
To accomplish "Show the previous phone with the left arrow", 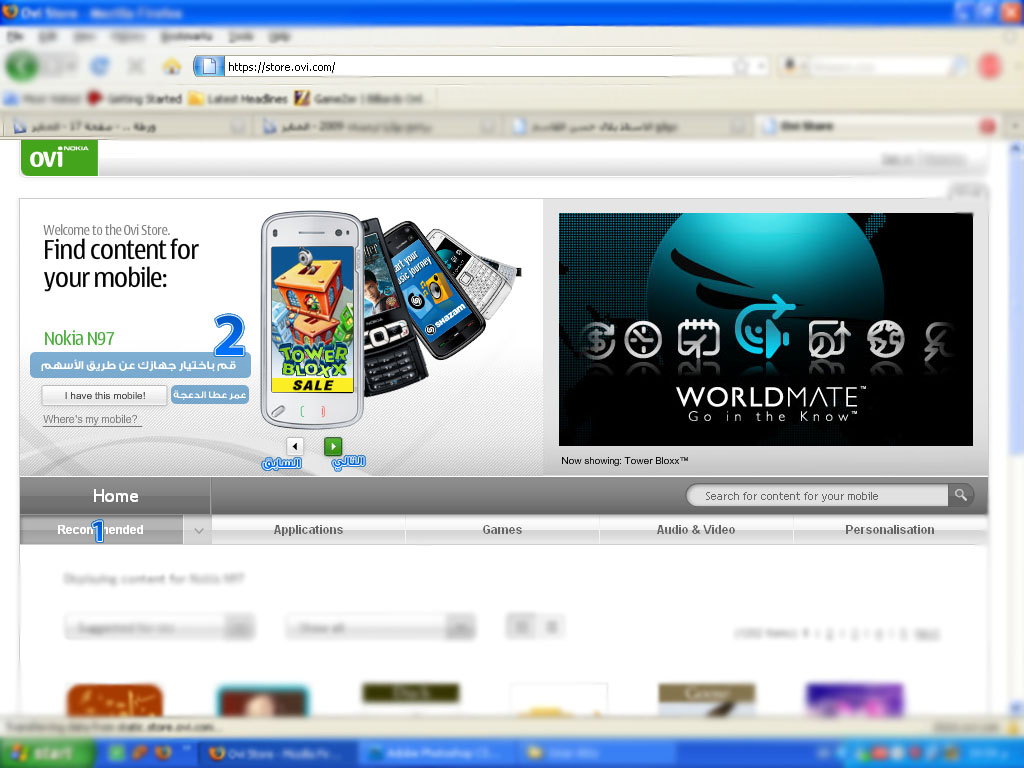I will click(295, 446).
